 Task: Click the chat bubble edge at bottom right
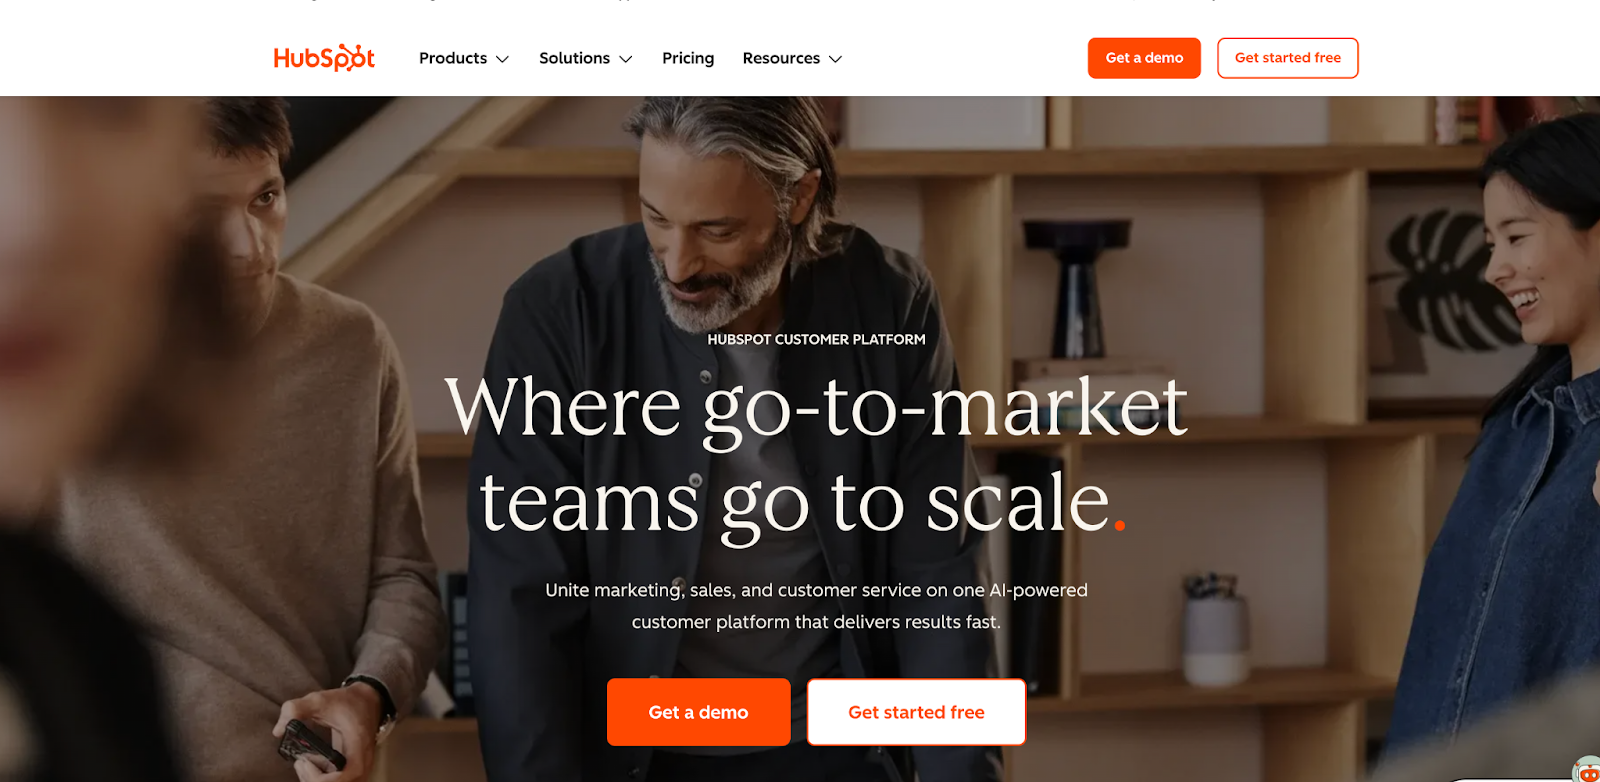point(1510,778)
